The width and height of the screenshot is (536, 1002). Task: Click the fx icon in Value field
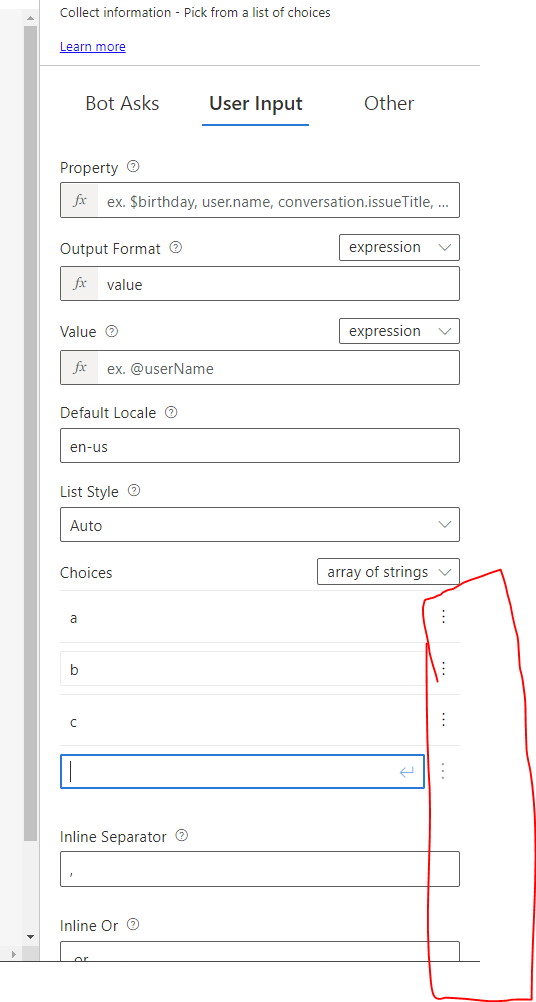pyautogui.click(x=80, y=367)
